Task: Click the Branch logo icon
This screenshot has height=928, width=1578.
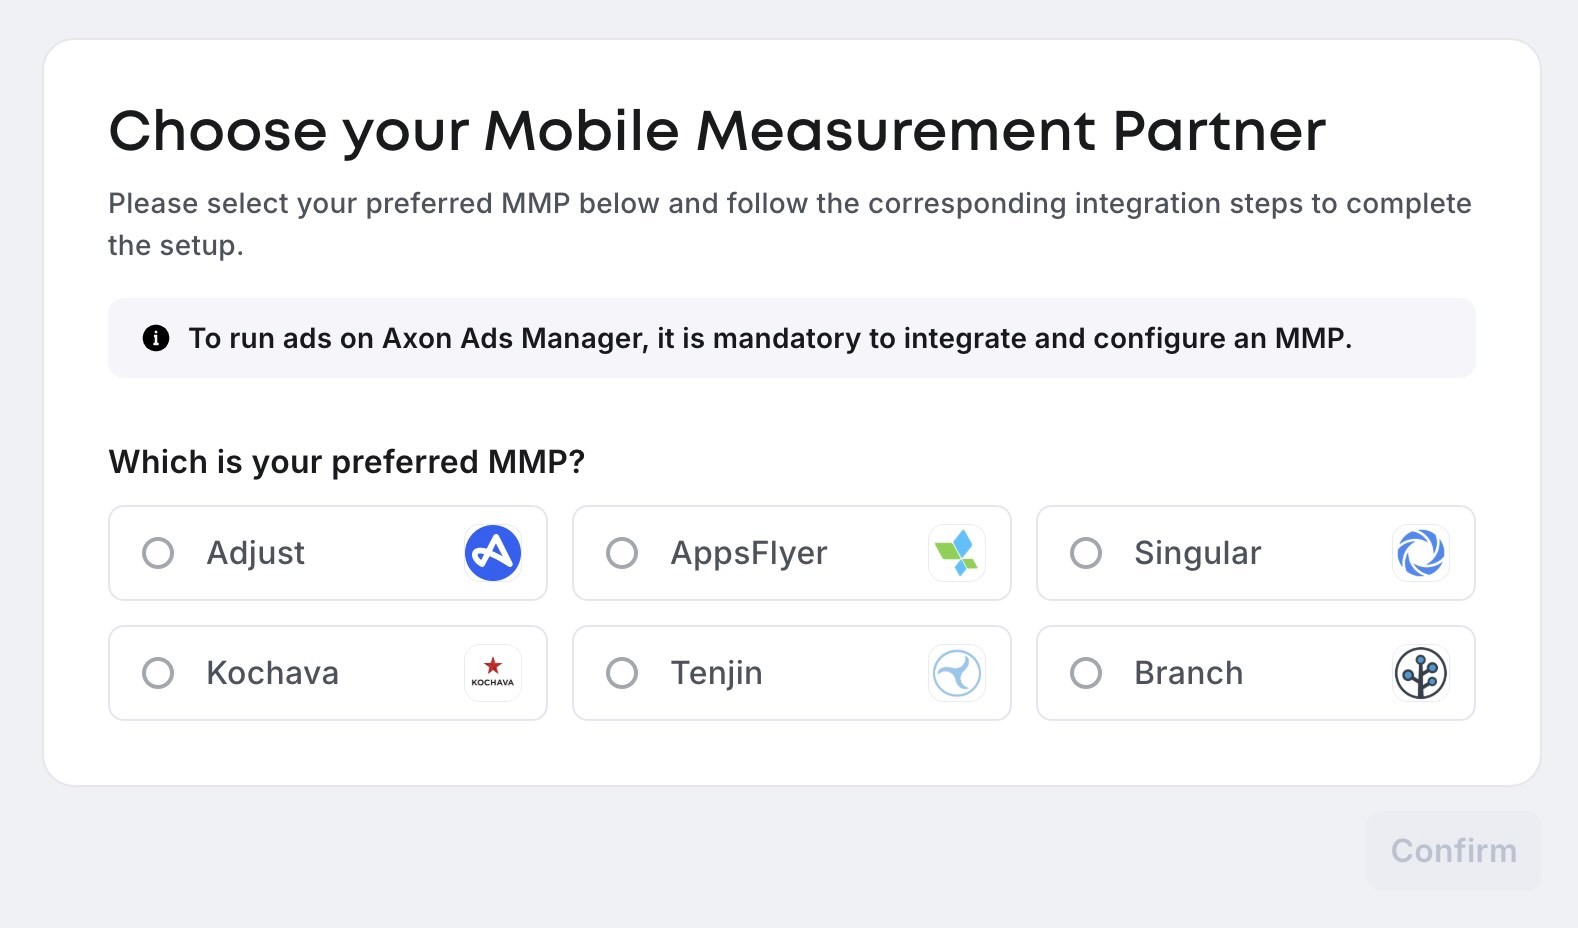Action: click(1421, 673)
